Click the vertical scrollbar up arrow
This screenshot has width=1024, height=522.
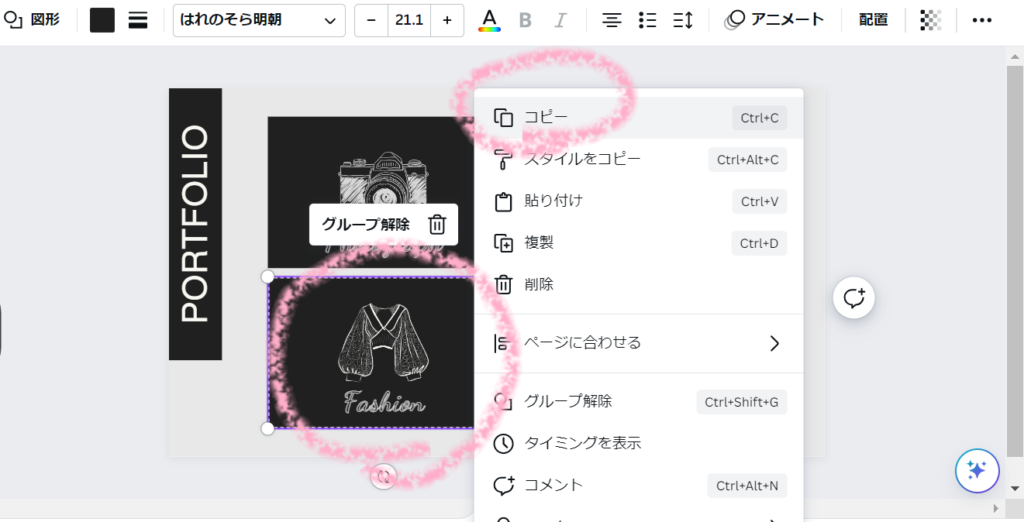(1015, 57)
